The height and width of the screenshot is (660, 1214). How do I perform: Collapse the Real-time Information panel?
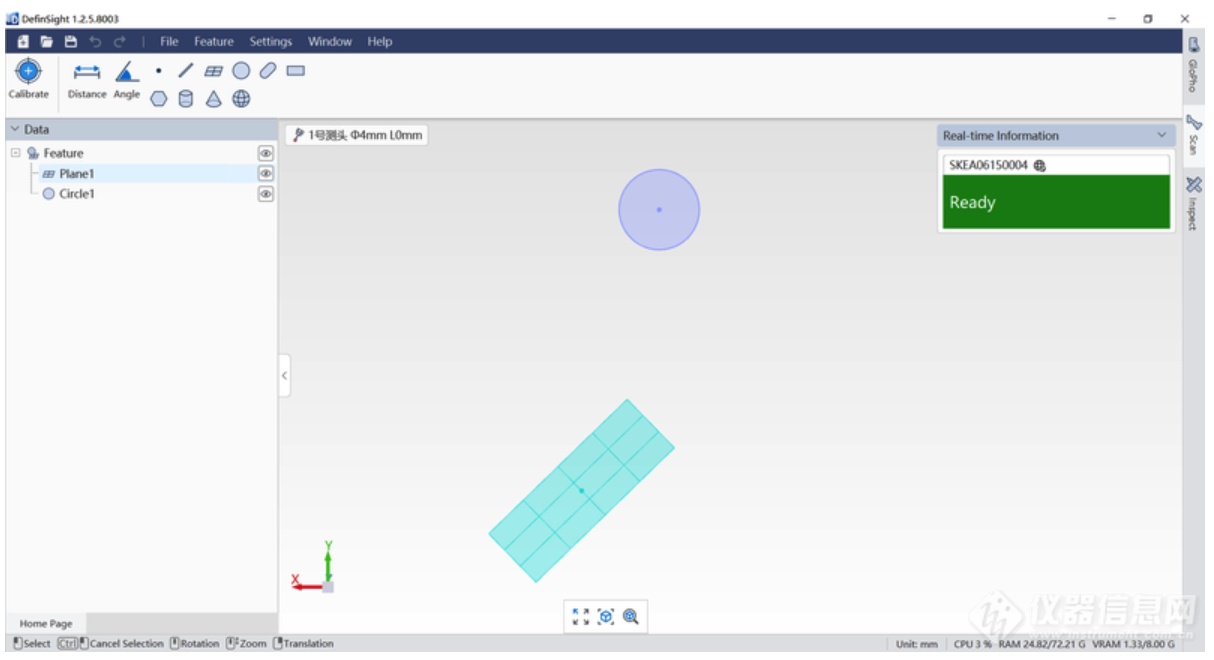click(1161, 135)
